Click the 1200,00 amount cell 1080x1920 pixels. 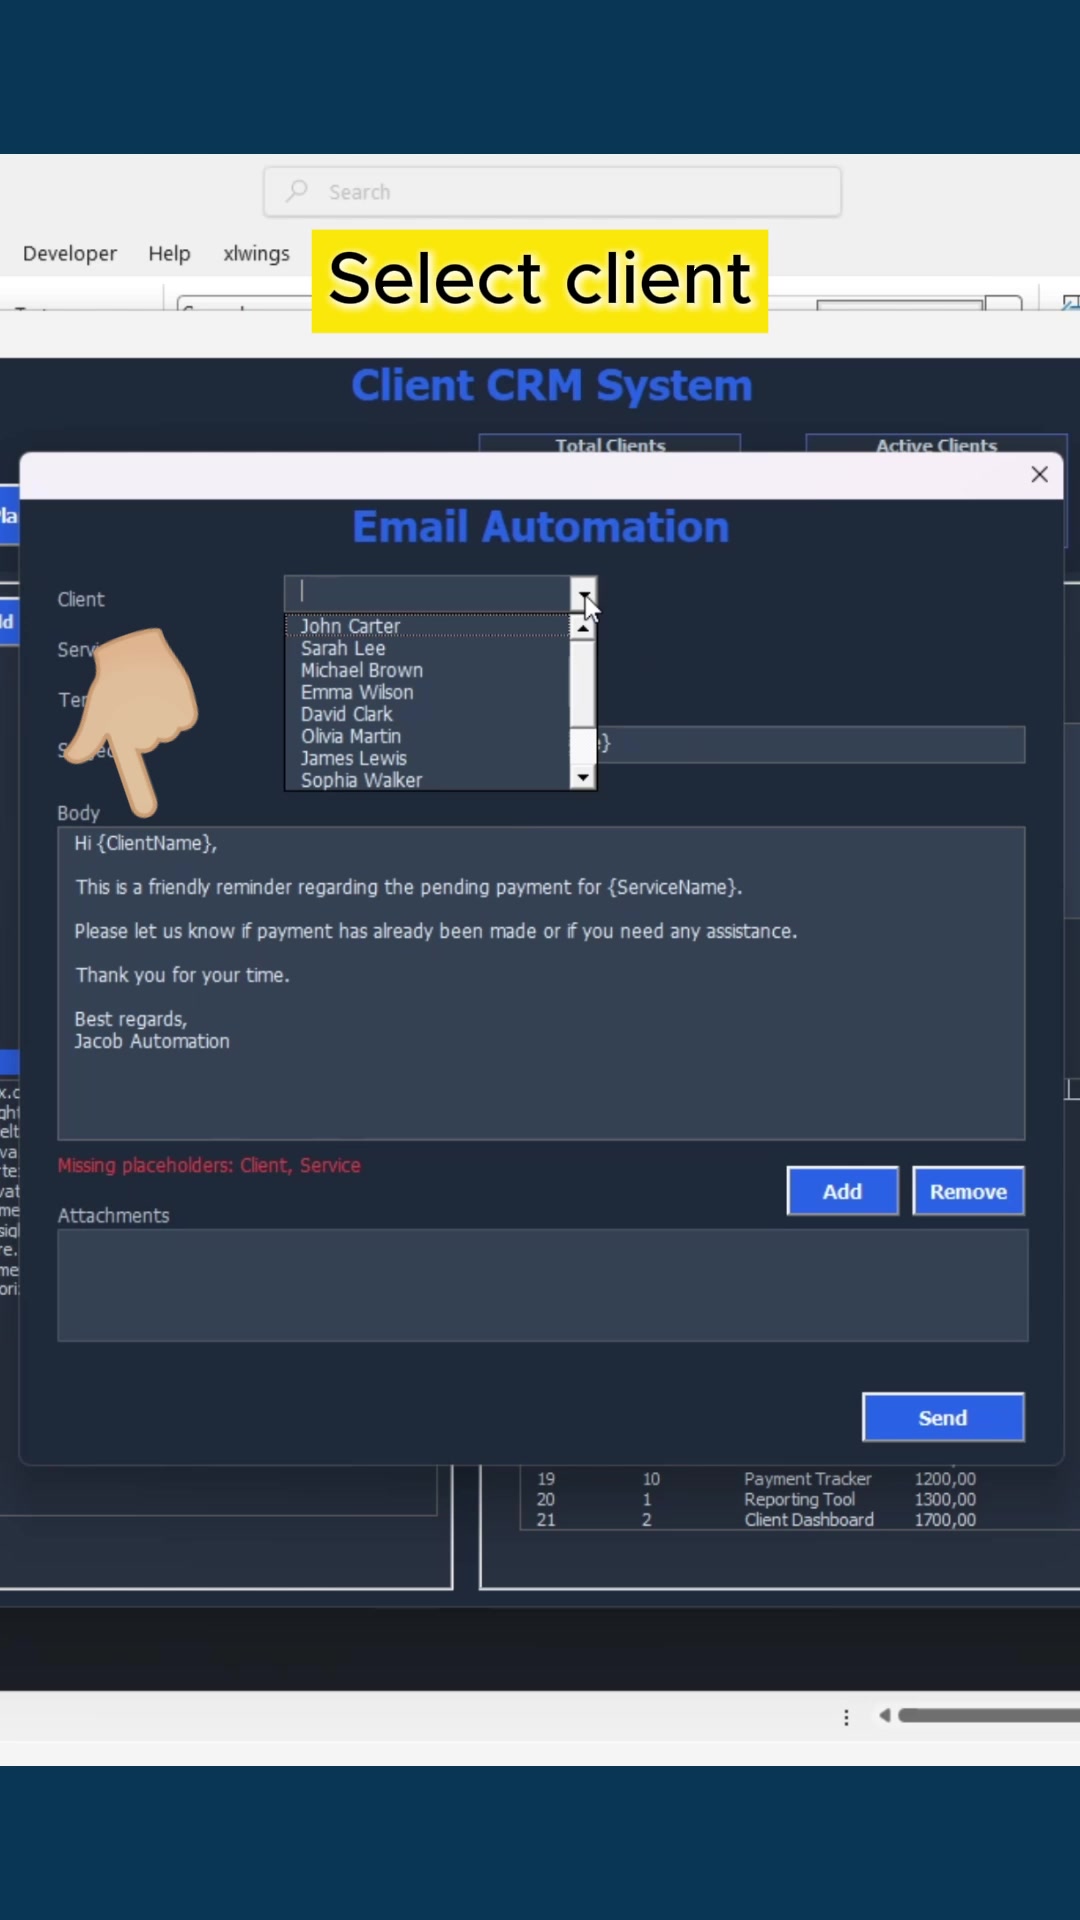[x=945, y=1479]
